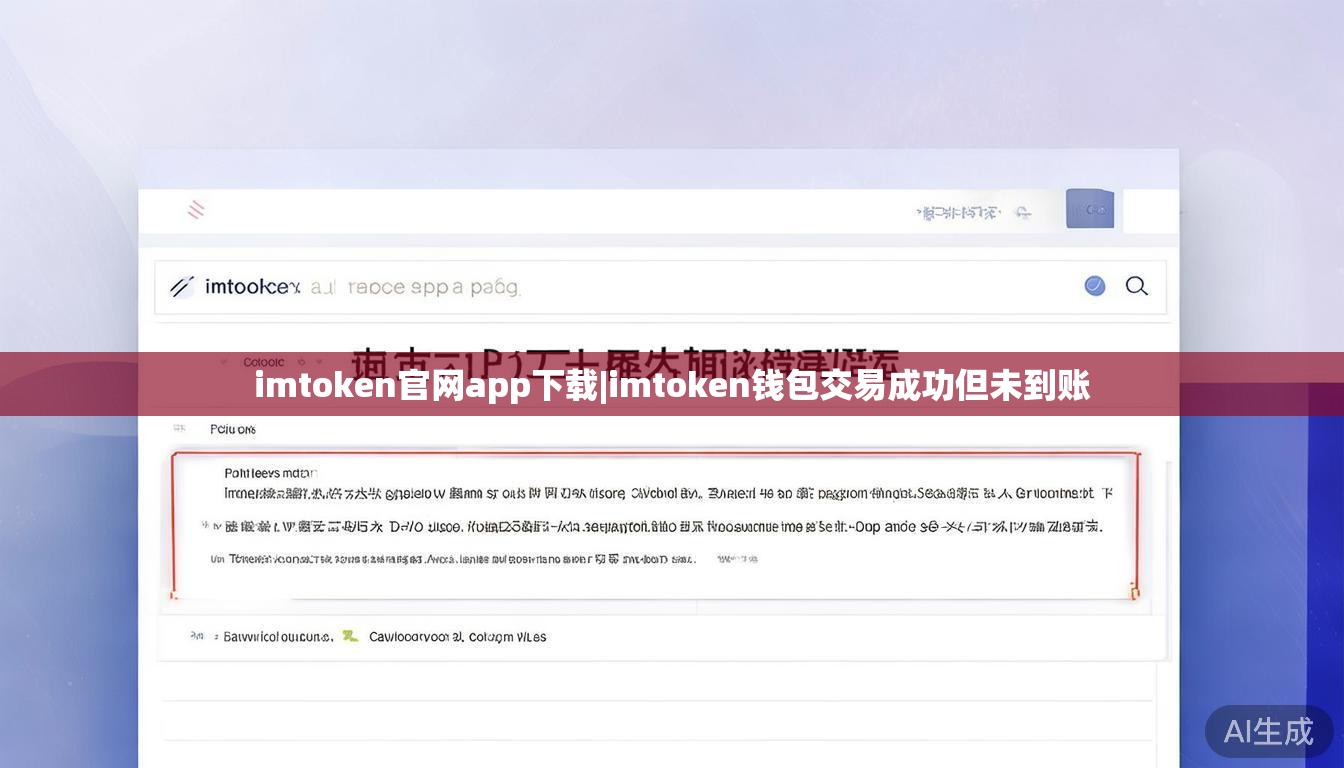Click the red corner handle of highlighted box
Viewport: 1344px width, 768px height.
1135,593
